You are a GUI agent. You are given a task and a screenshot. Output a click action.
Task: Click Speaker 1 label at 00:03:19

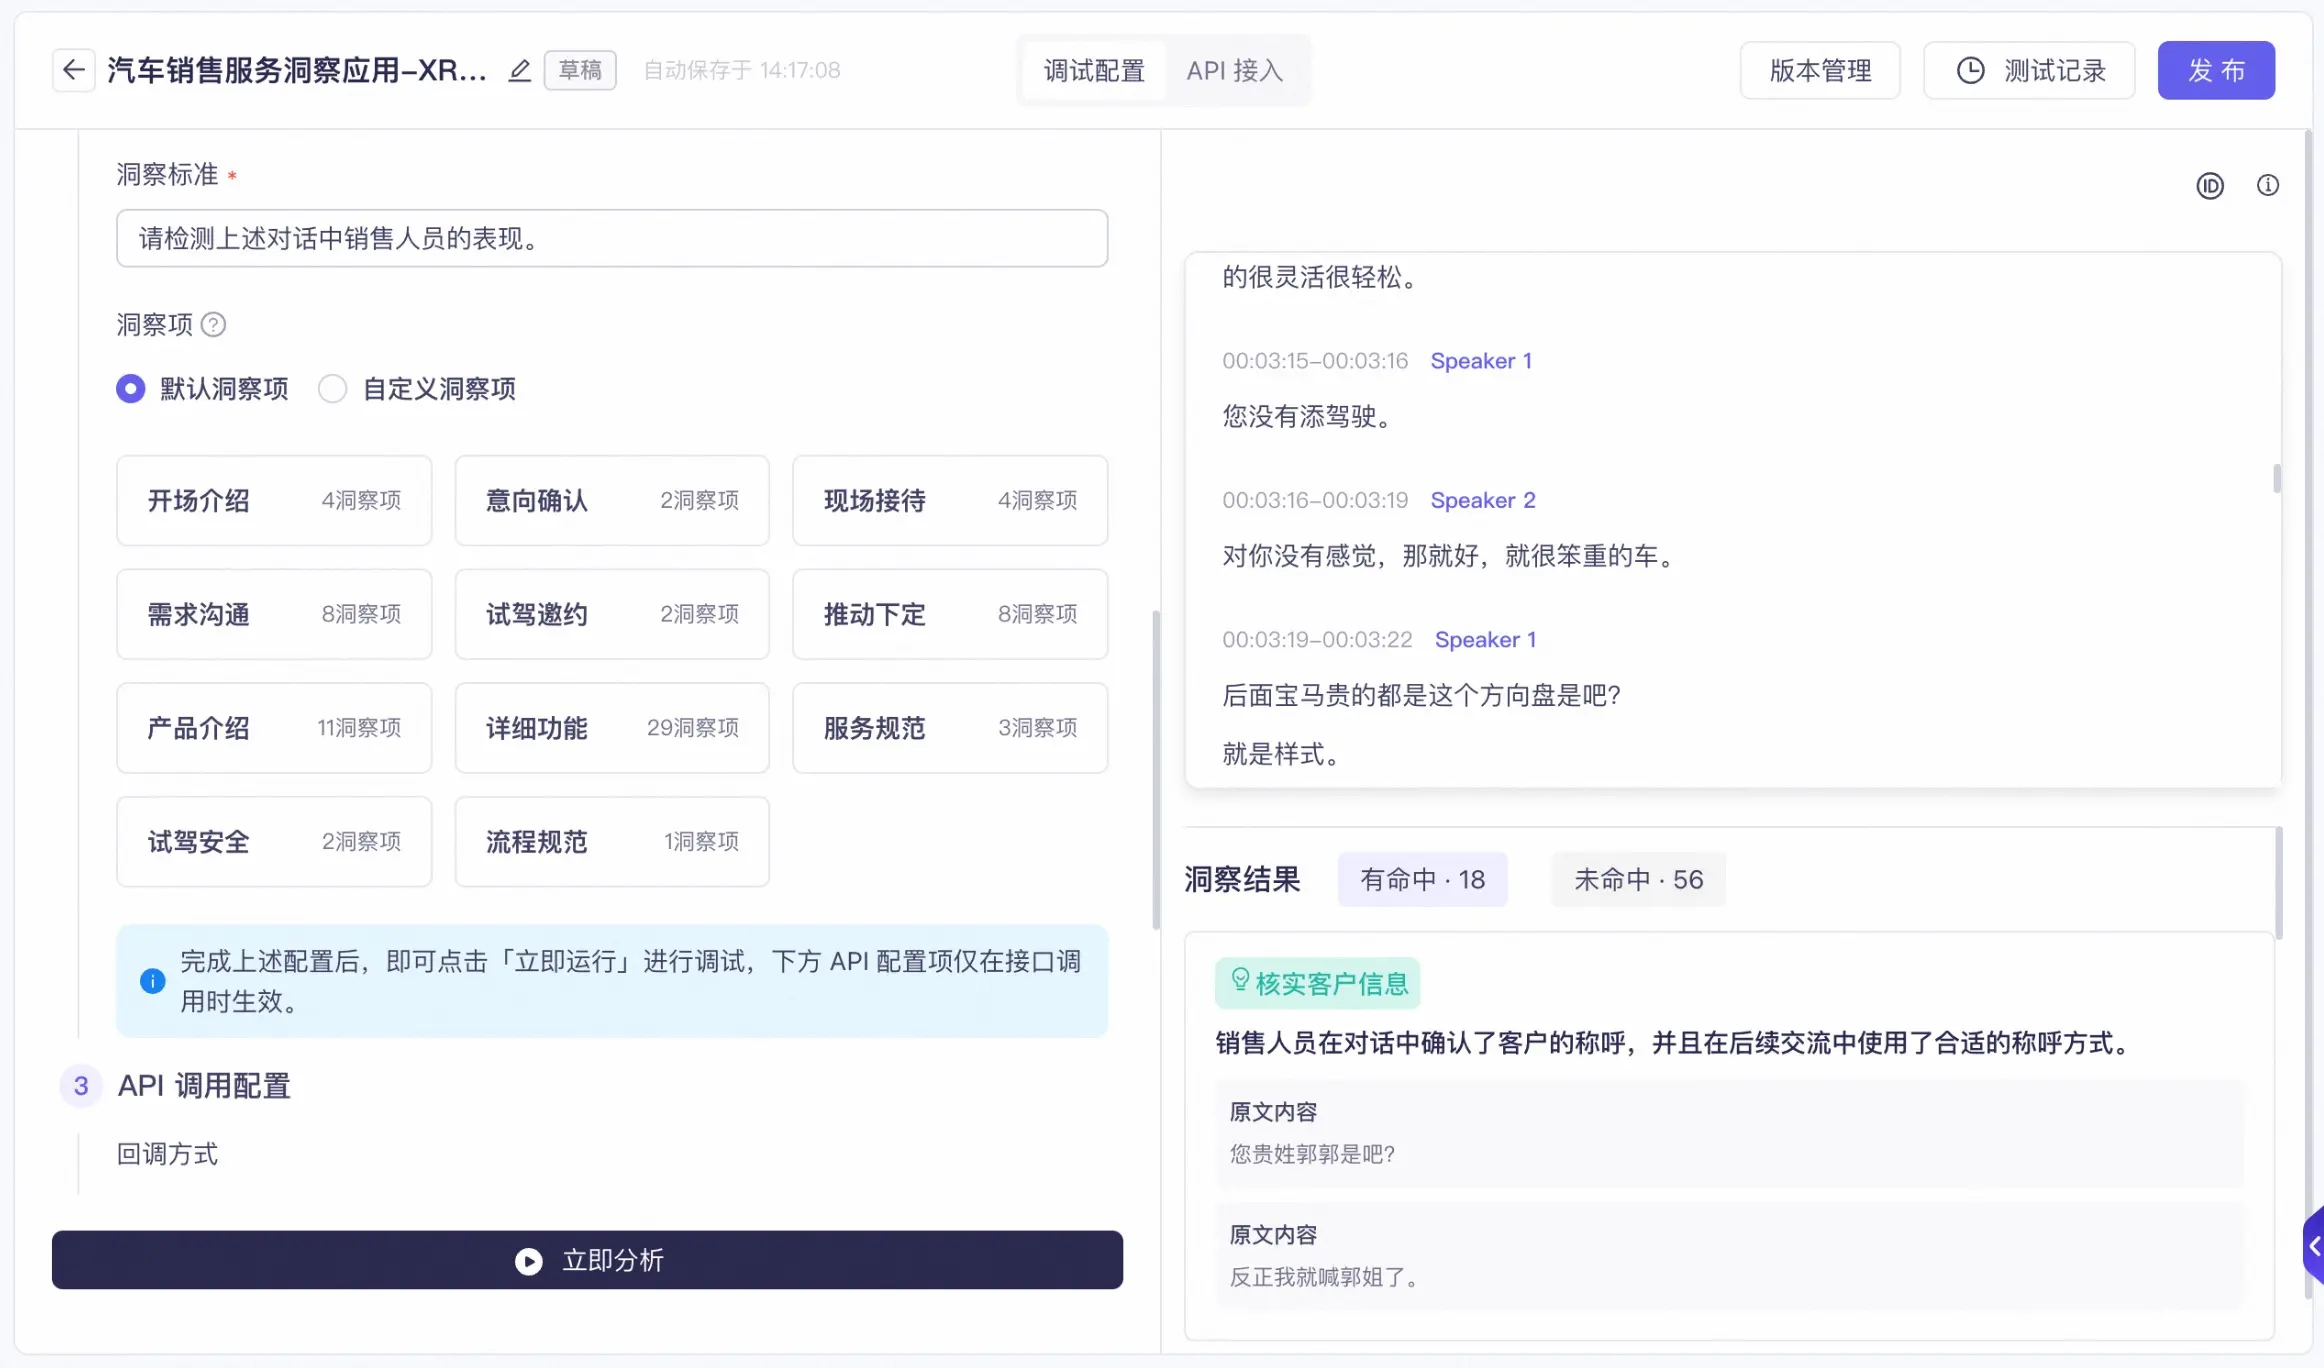[x=1485, y=640]
